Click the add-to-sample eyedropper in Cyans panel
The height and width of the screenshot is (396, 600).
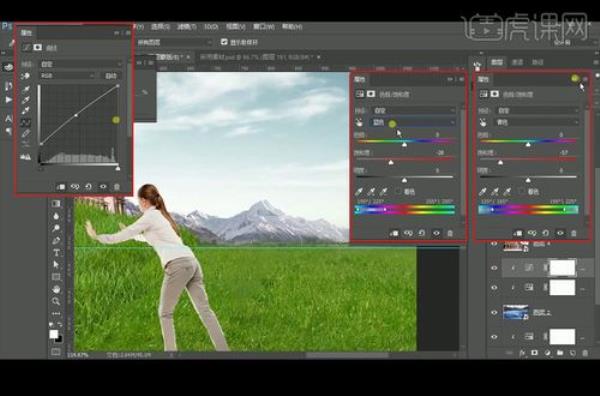point(495,191)
